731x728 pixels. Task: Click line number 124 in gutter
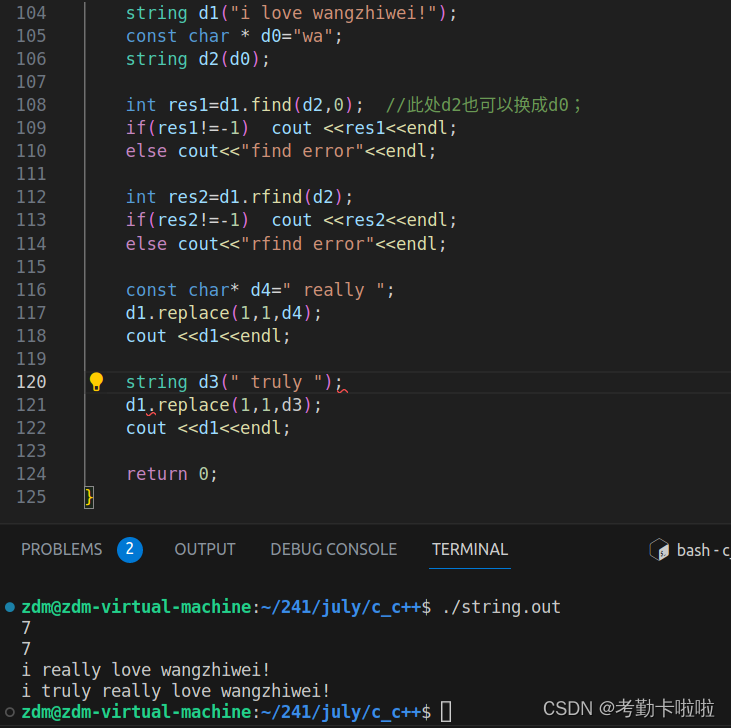coord(31,474)
